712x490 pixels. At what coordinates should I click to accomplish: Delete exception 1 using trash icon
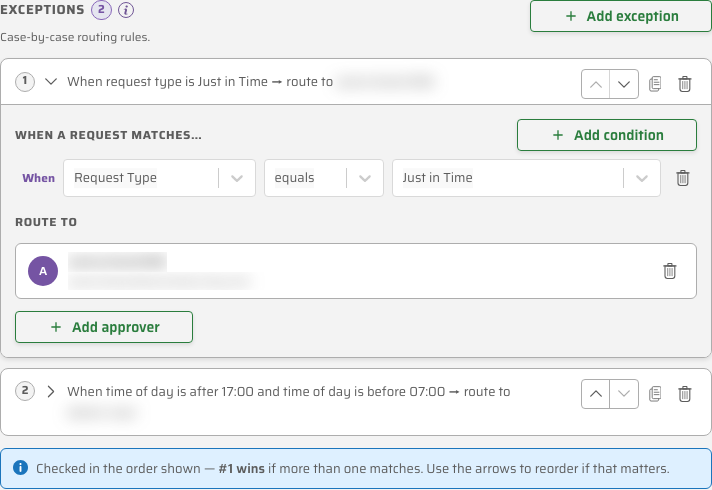(x=685, y=84)
